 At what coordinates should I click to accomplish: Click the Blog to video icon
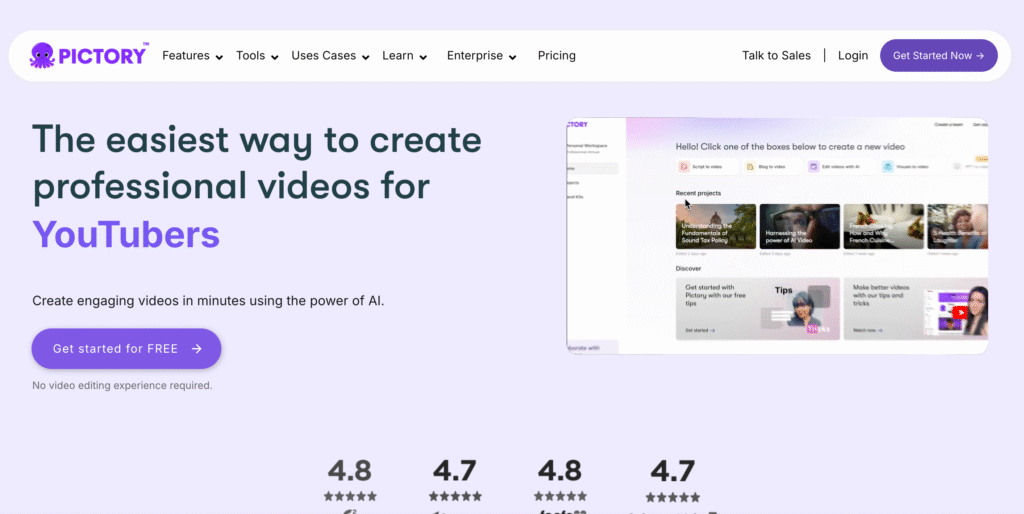coord(750,167)
